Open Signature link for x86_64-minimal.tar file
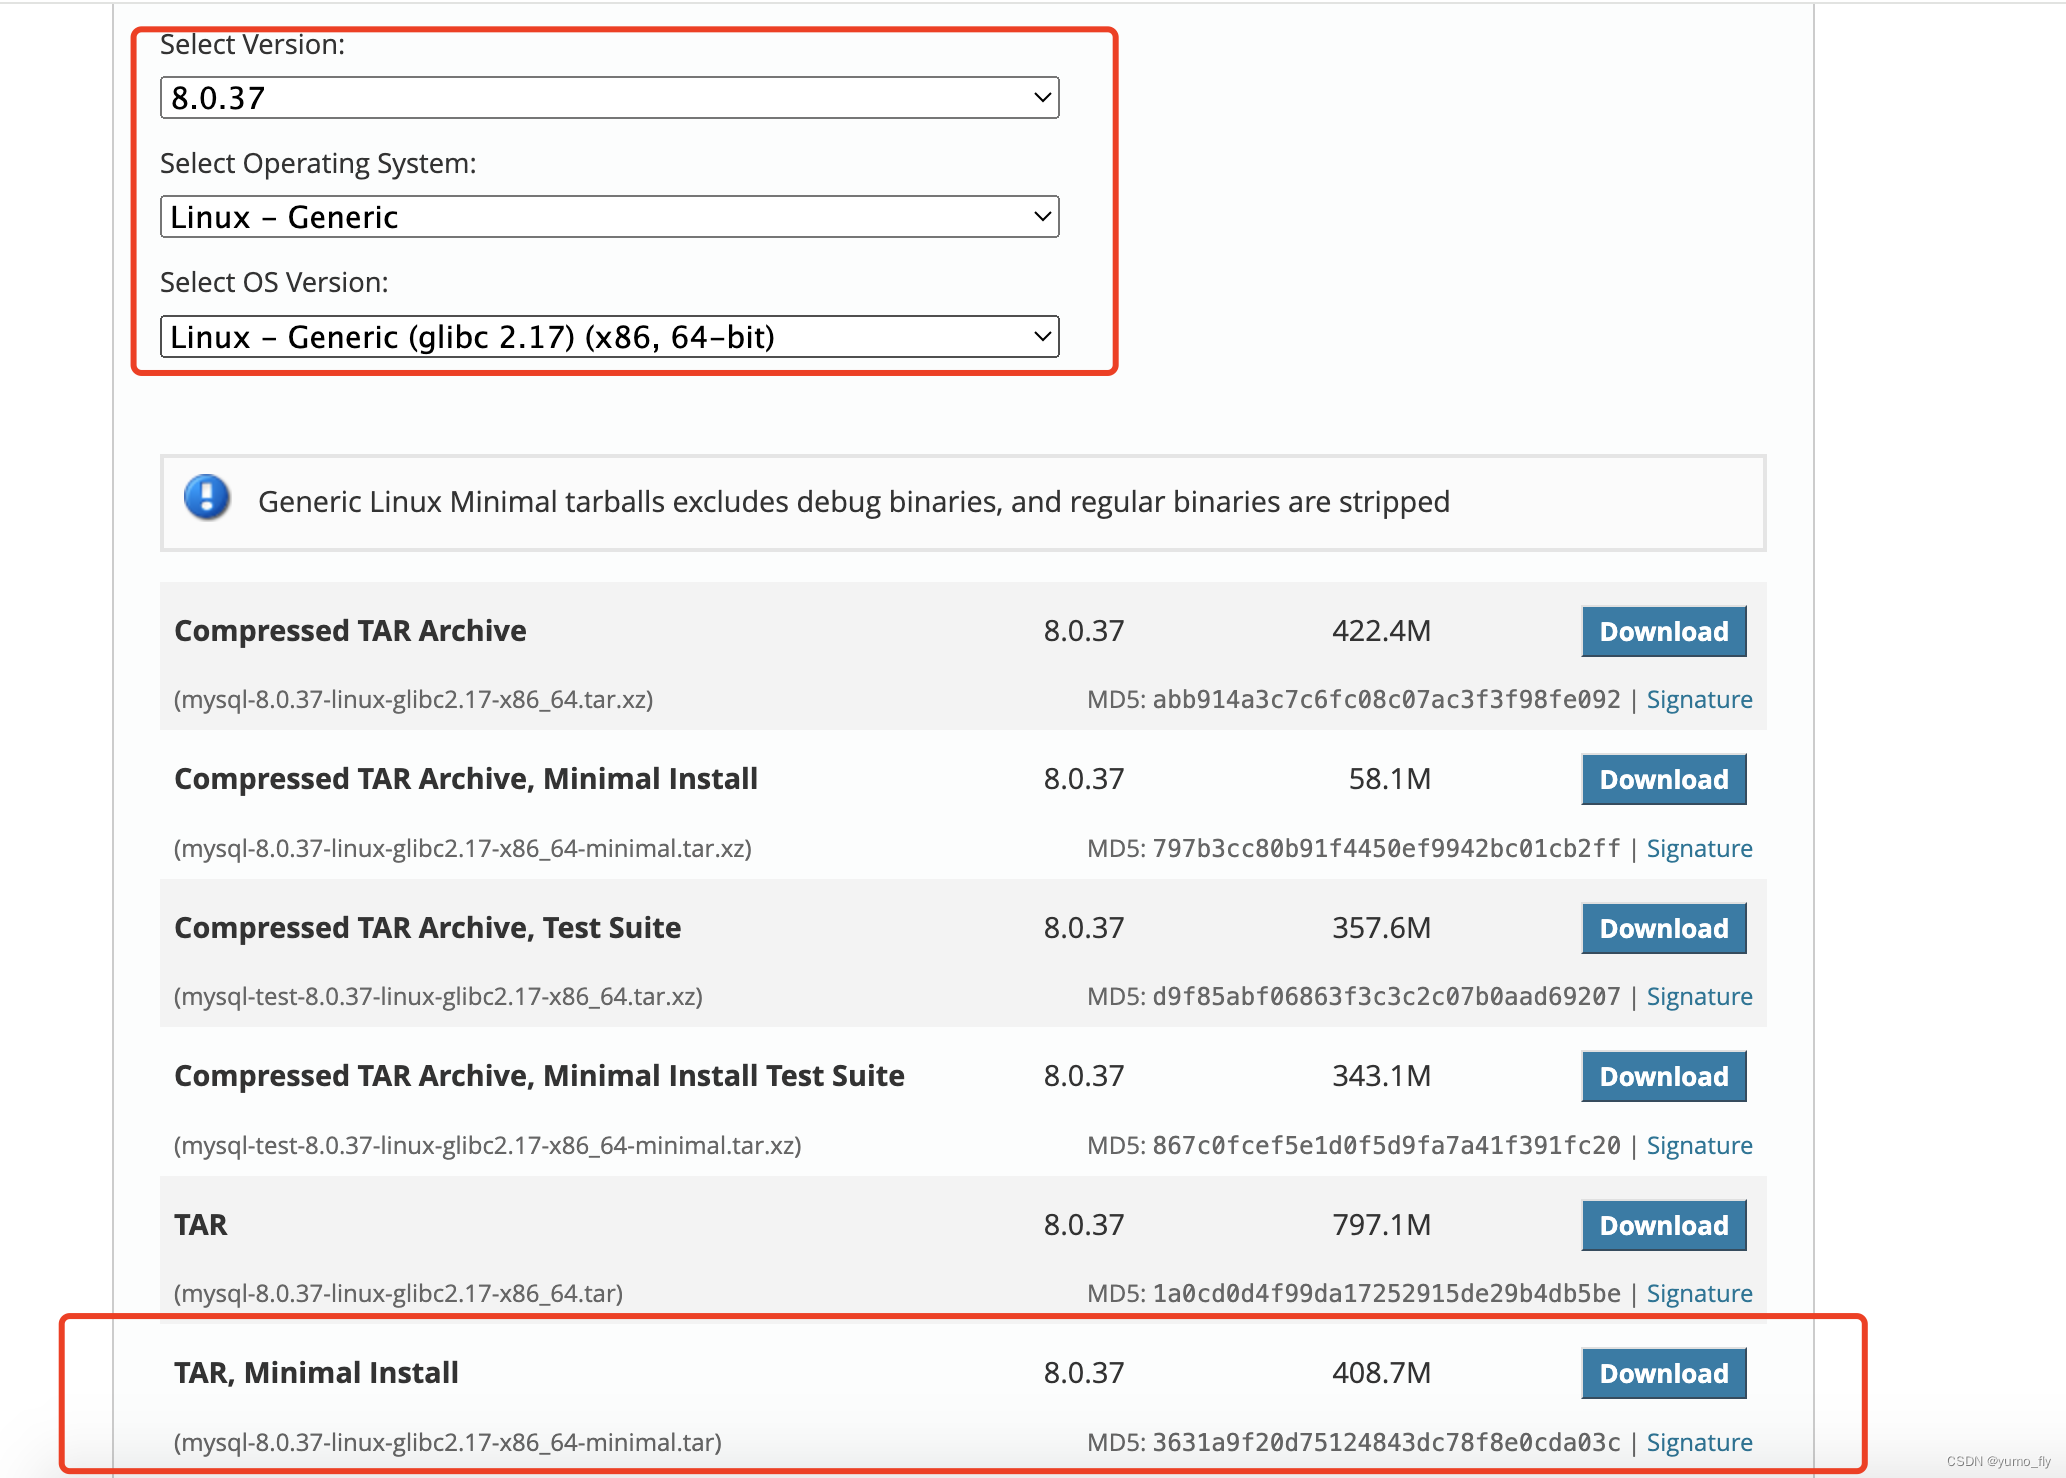The width and height of the screenshot is (2066, 1478). pyautogui.click(x=1699, y=1442)
